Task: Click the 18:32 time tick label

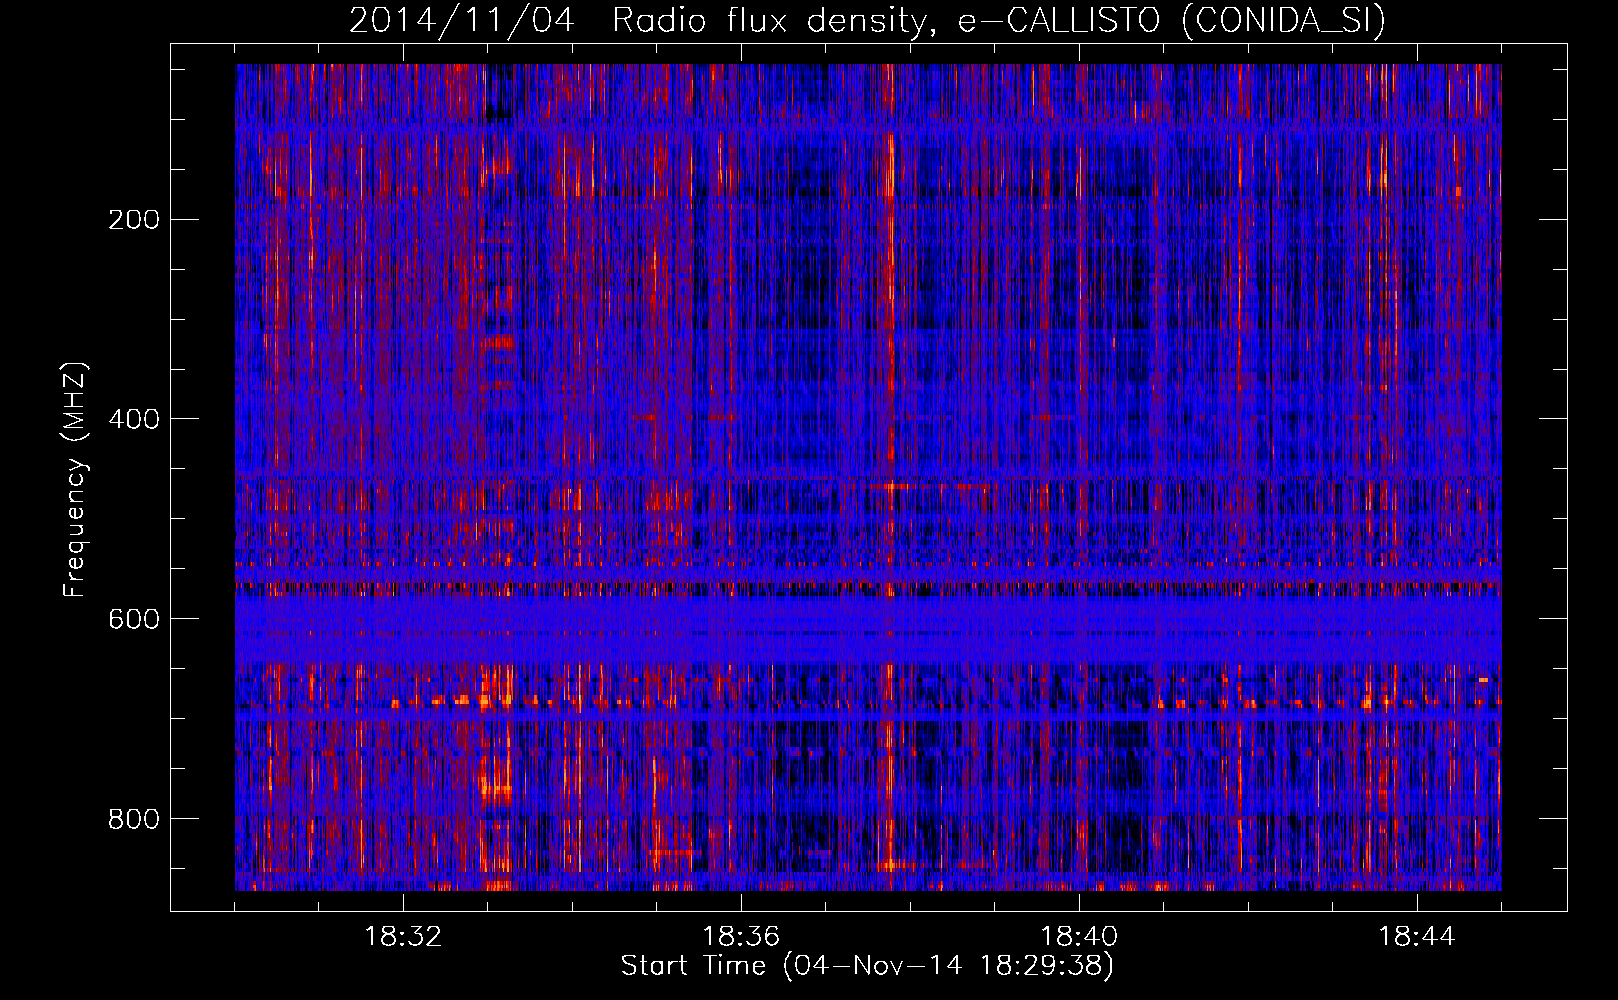Action: [403, 937]
